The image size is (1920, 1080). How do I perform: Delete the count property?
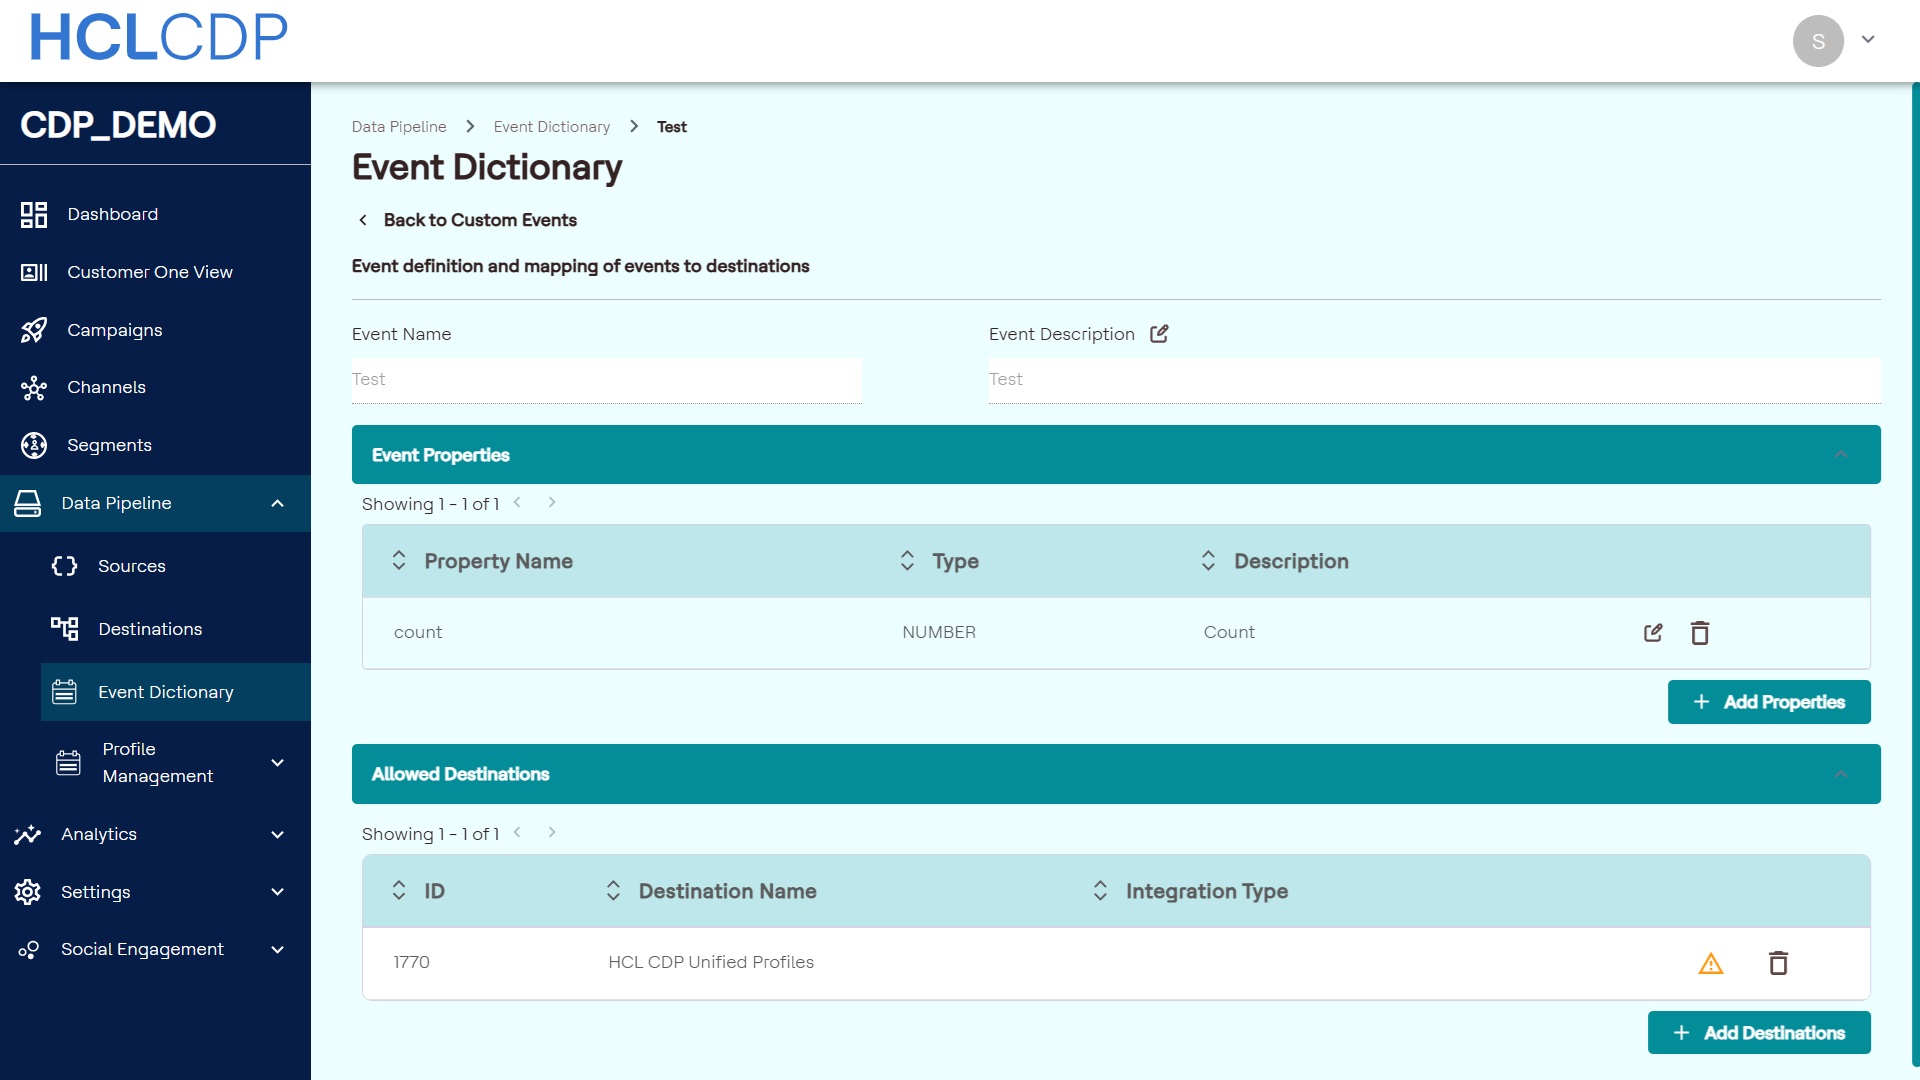pos(1699,633)
